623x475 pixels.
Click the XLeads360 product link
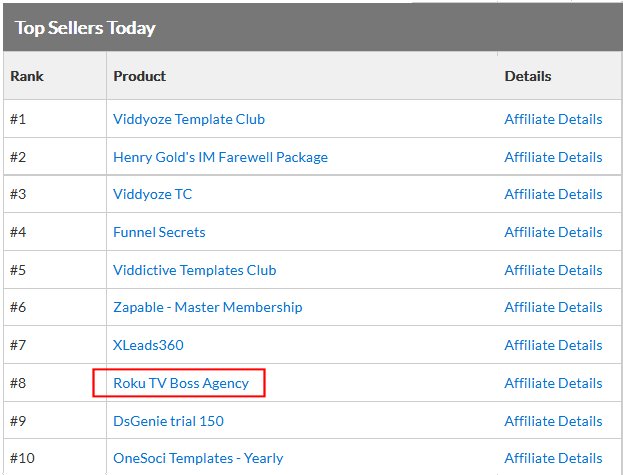tap(148, 345)
